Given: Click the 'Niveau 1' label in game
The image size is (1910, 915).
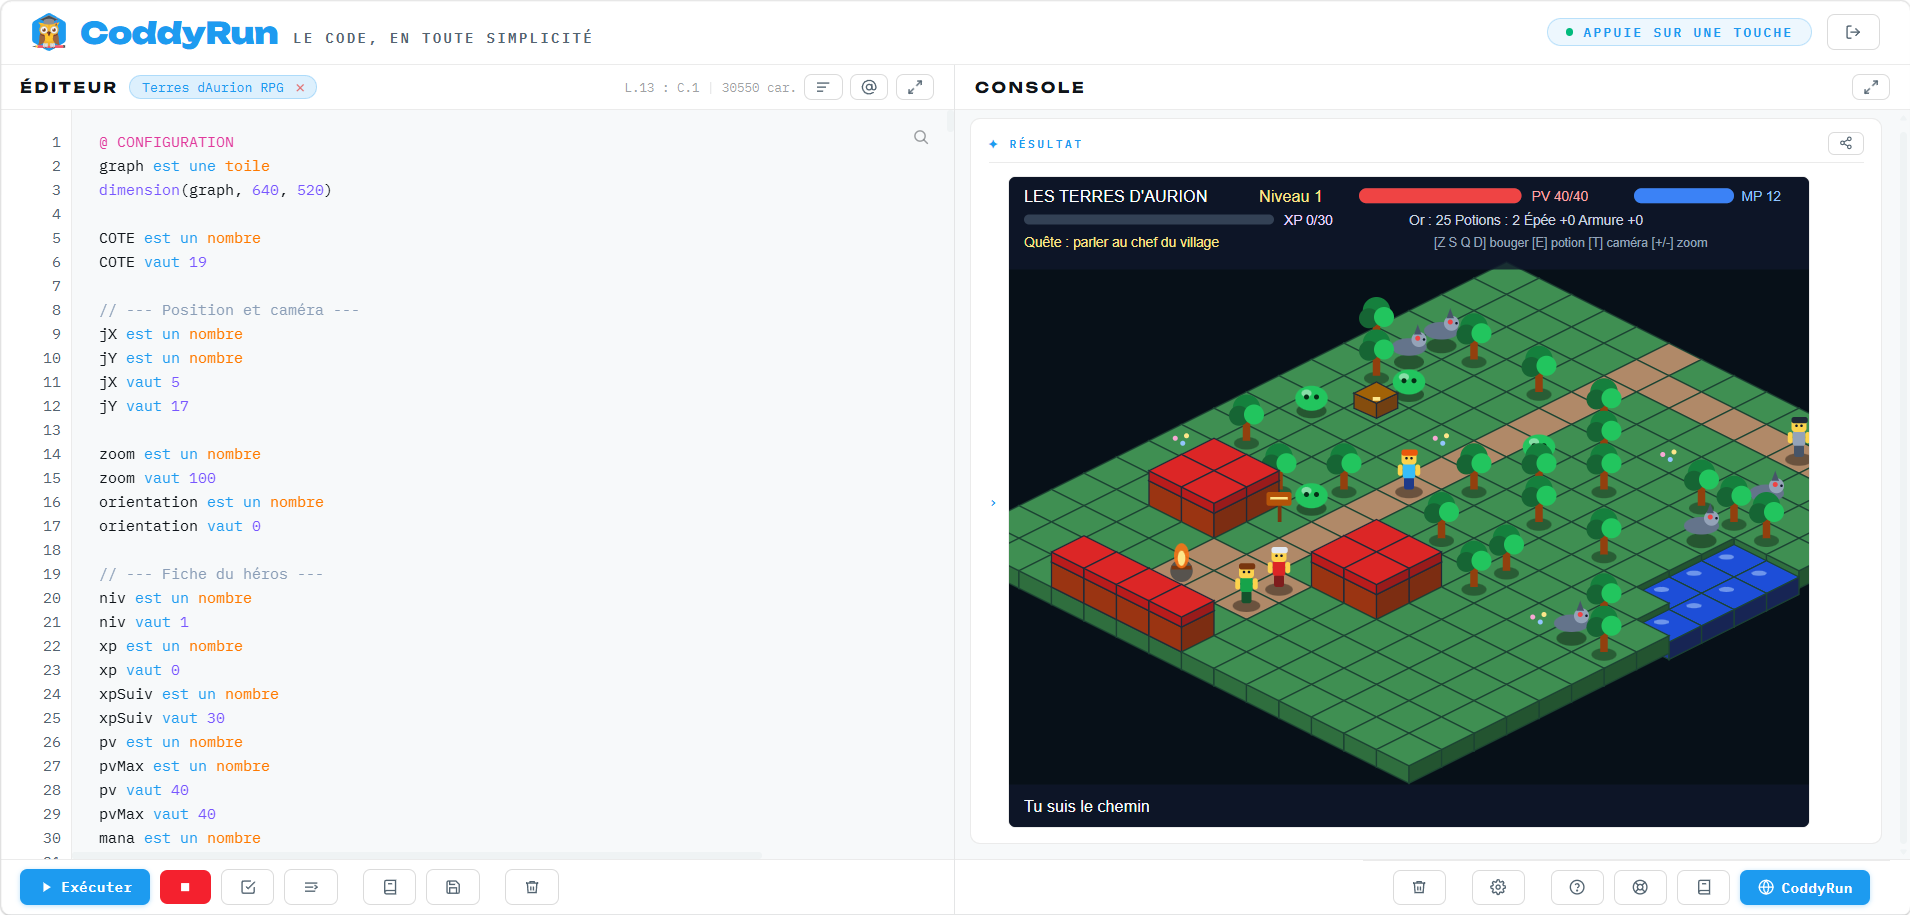Looking at the screenshot, I should pyautogui.click(x=1290, y=196).
